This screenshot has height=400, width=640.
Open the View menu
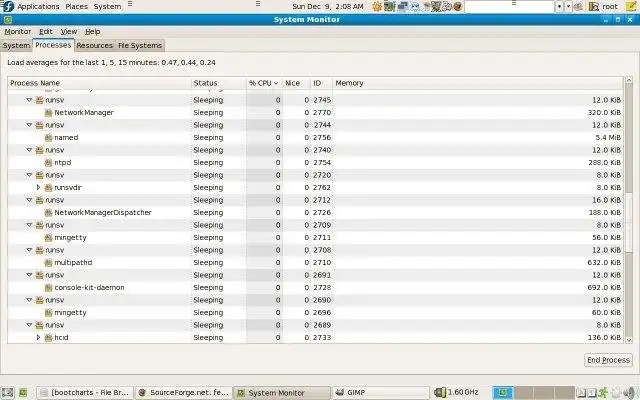tap(69, 31)
